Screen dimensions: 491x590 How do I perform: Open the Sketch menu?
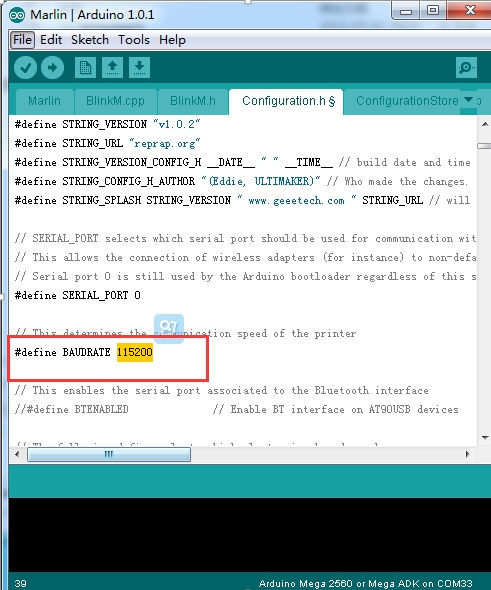(x=90, y=40)
